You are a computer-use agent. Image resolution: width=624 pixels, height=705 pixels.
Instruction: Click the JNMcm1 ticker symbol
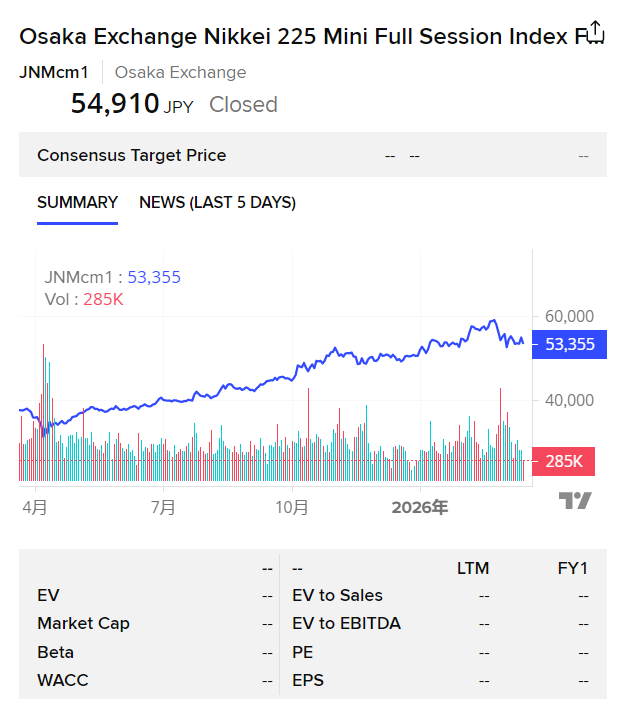click(54, 72)
